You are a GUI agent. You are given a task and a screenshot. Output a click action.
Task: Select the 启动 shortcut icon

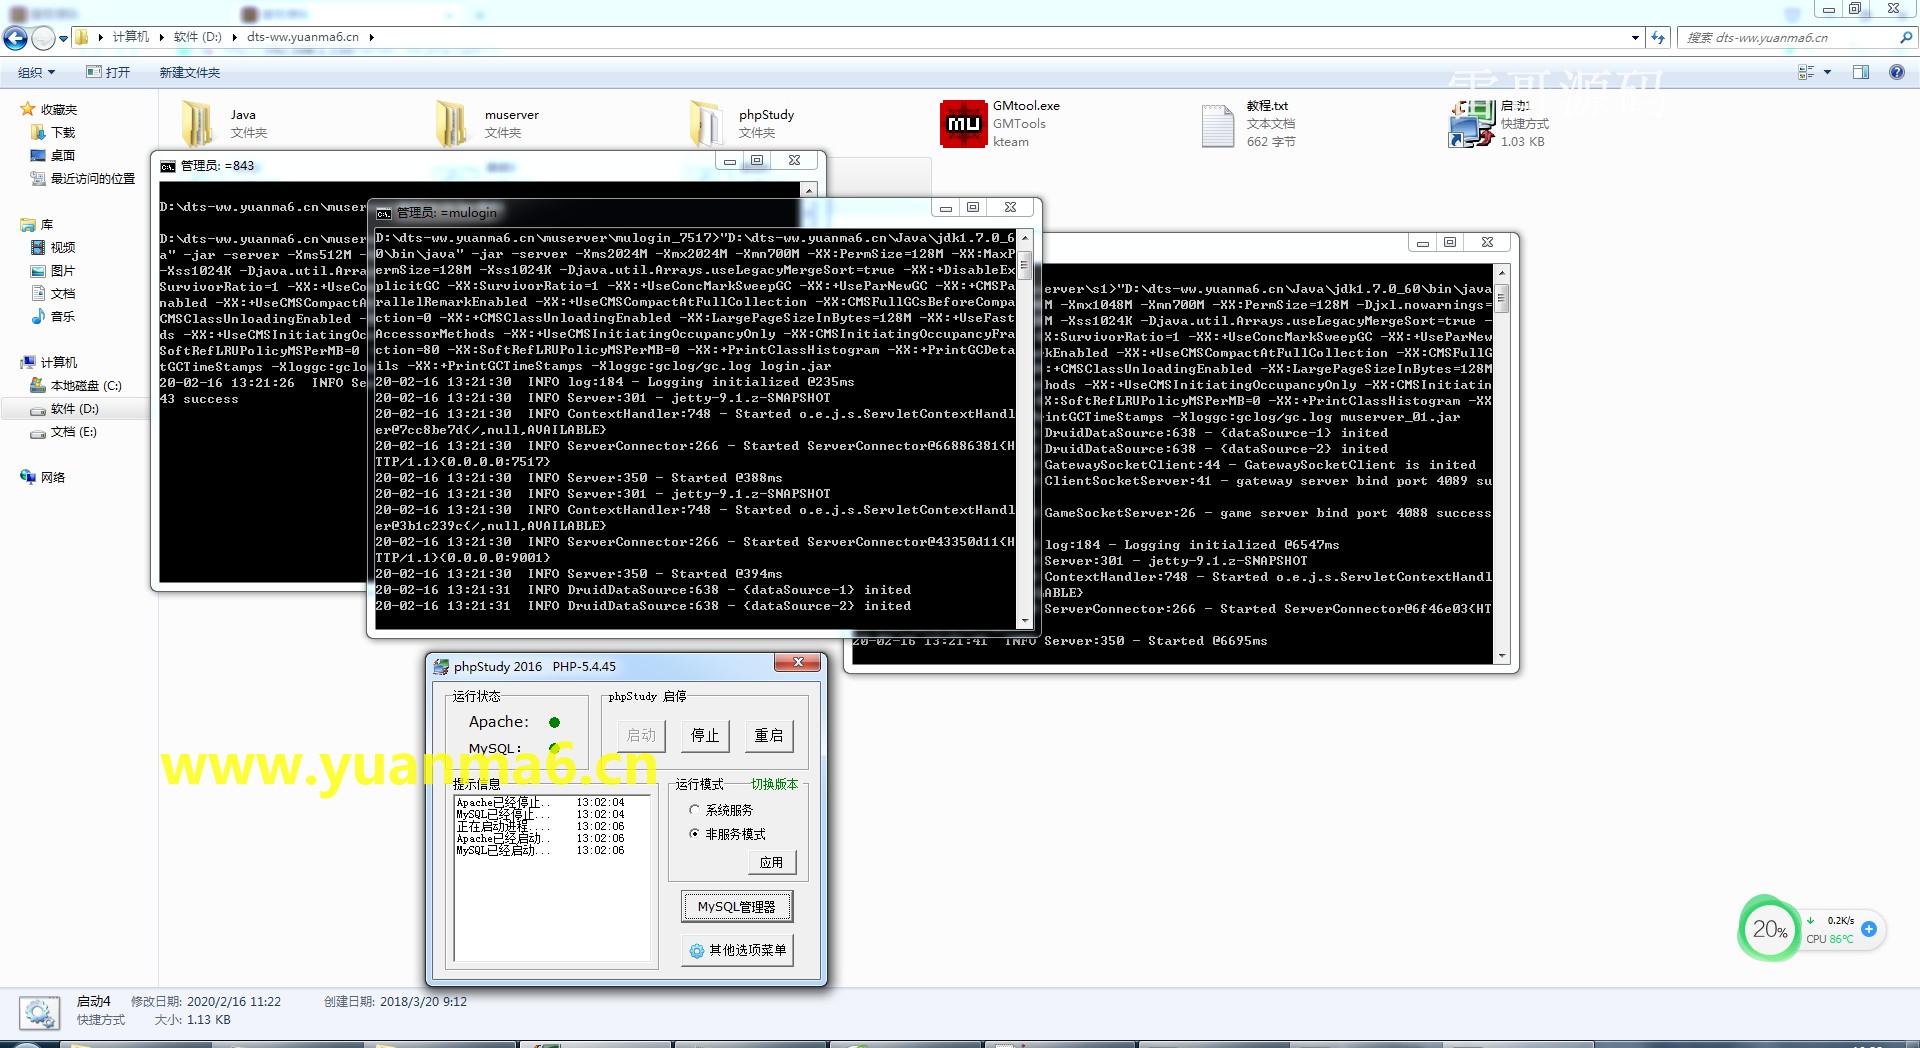1471,123
